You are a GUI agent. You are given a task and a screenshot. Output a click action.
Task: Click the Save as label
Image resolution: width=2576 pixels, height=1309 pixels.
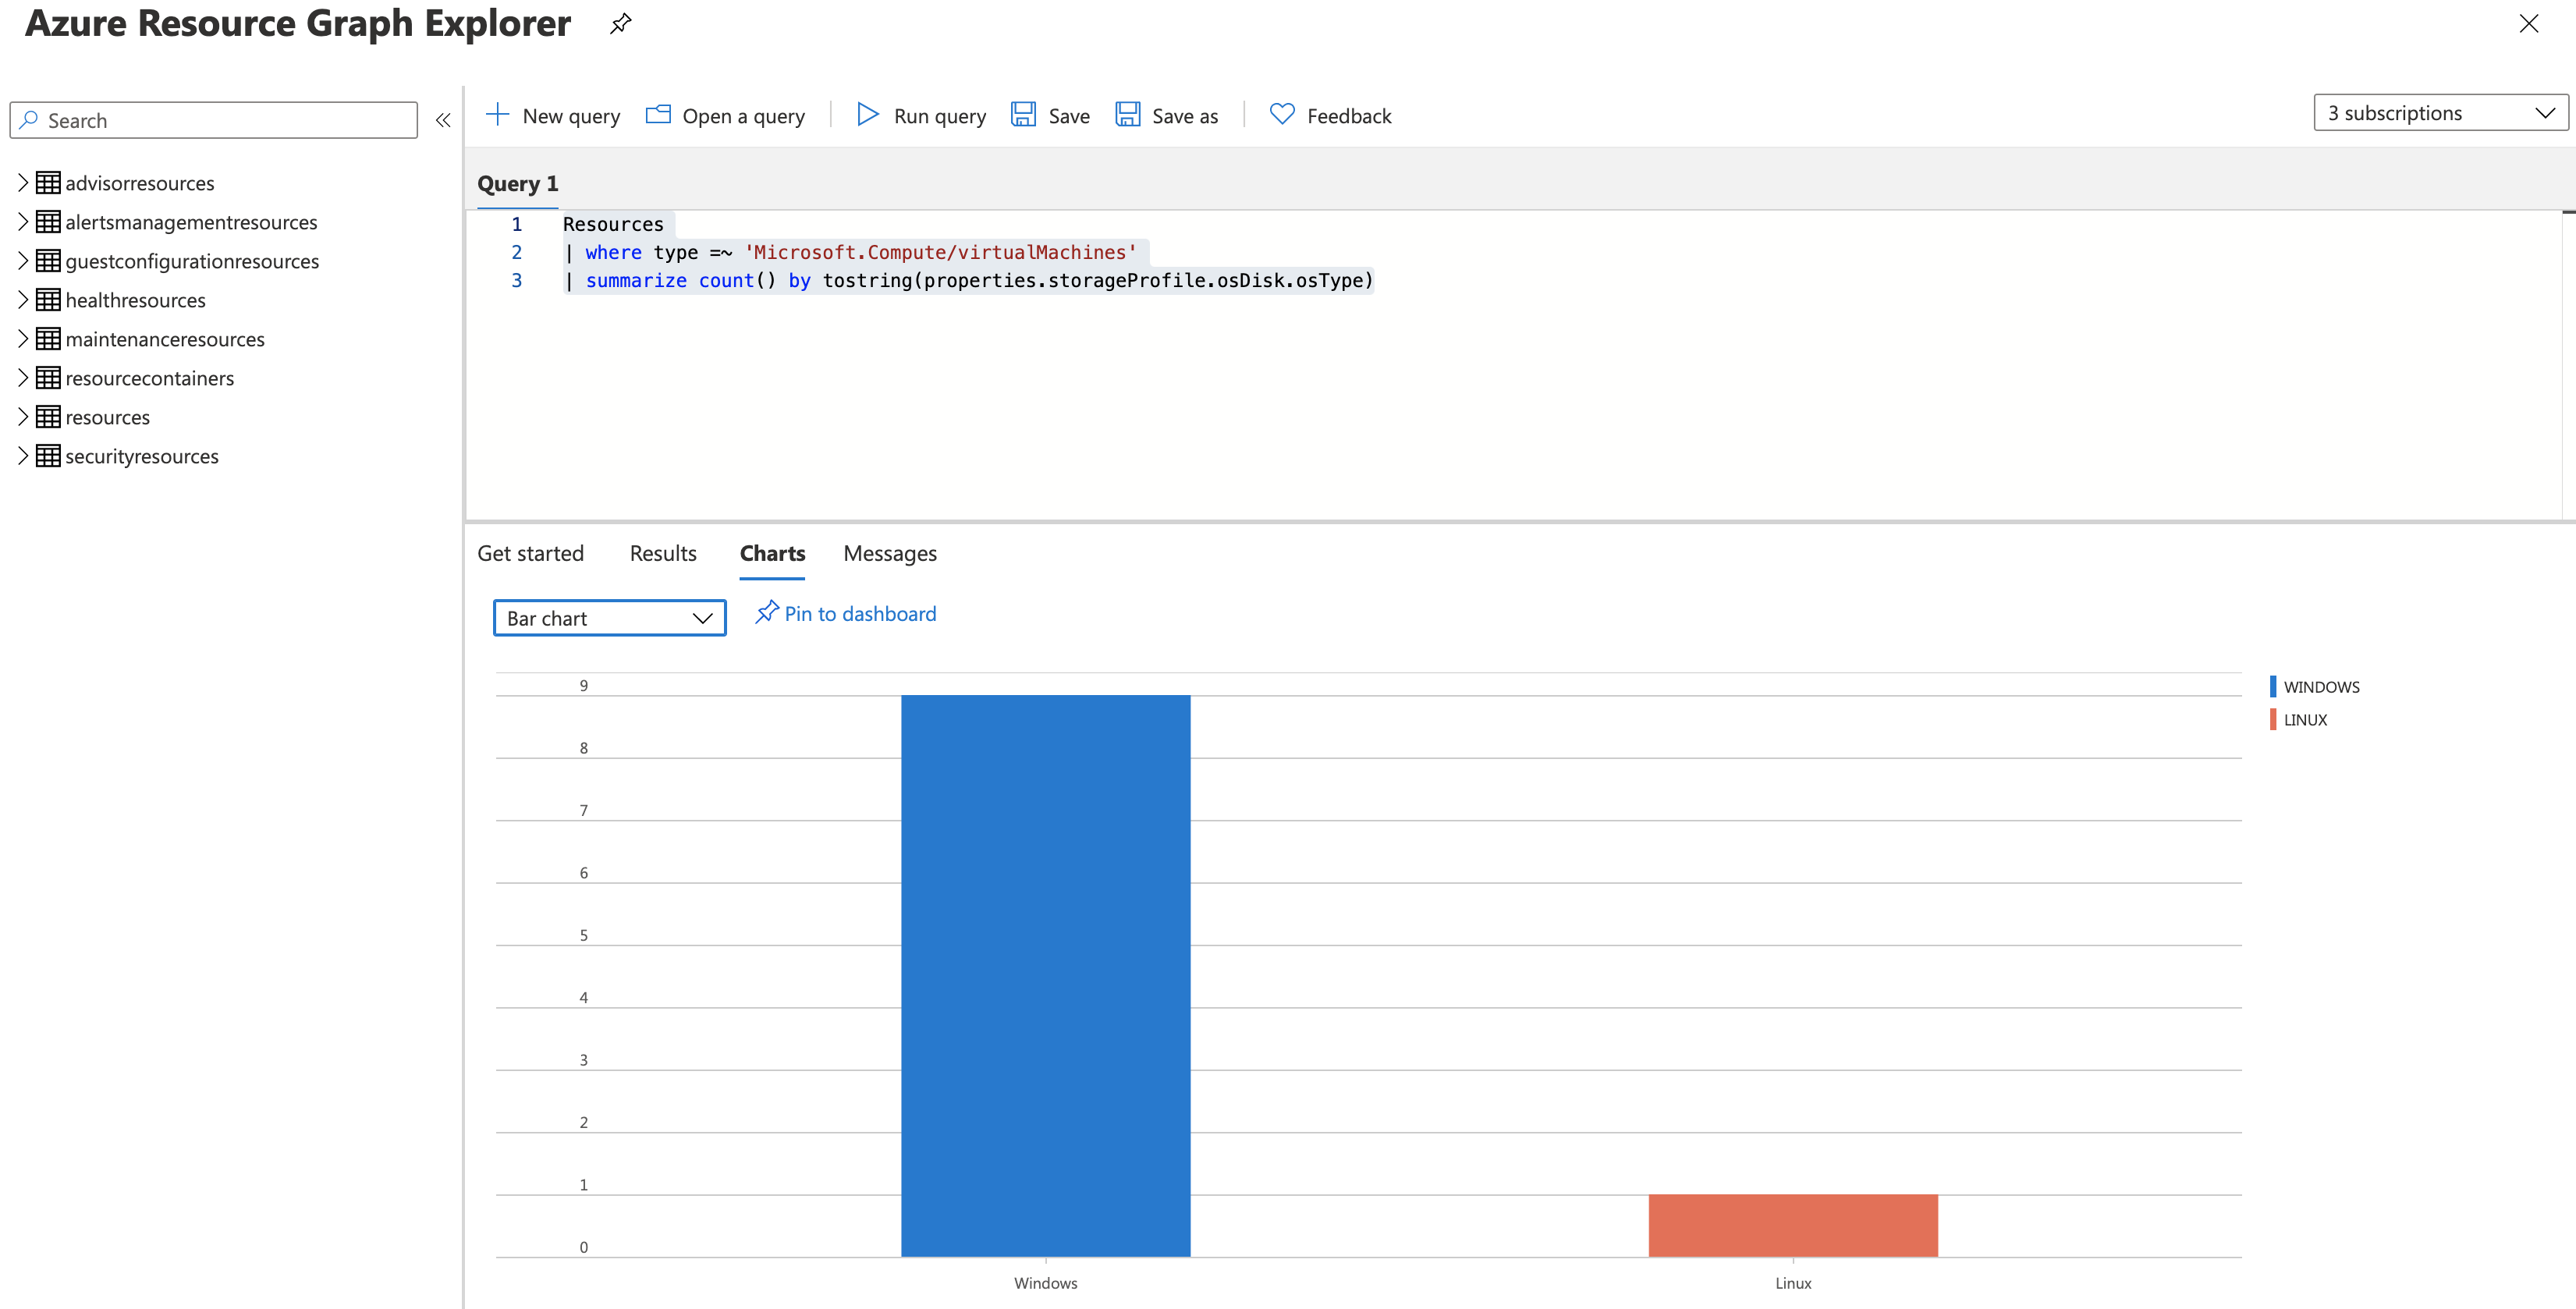coord(1185,116)
